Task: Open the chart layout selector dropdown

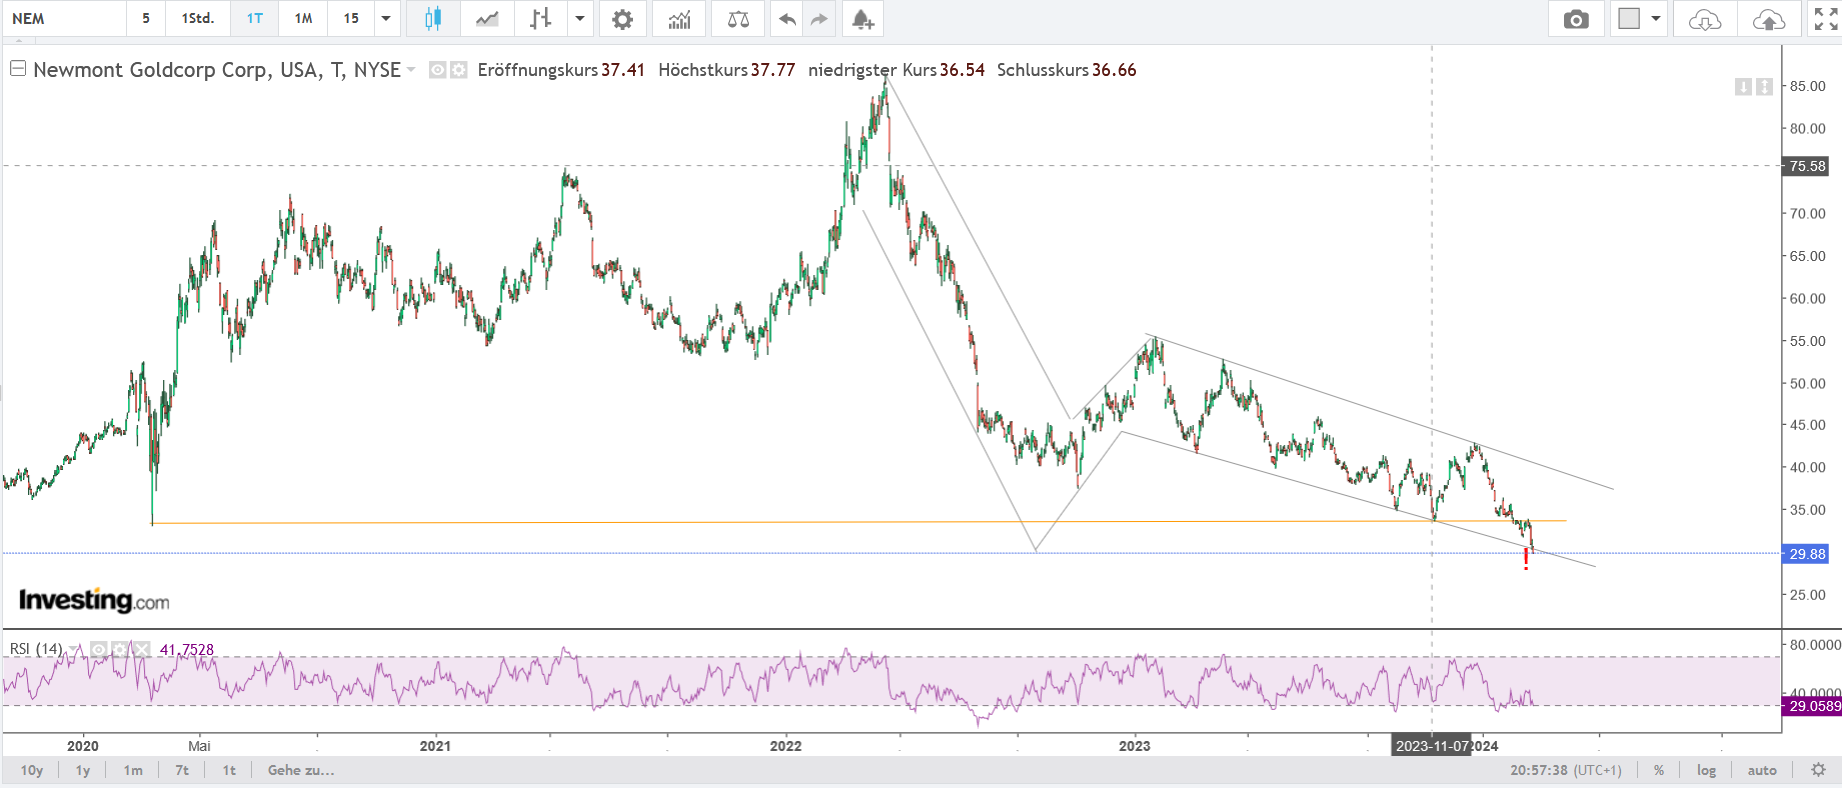Action: (1655, 19)
